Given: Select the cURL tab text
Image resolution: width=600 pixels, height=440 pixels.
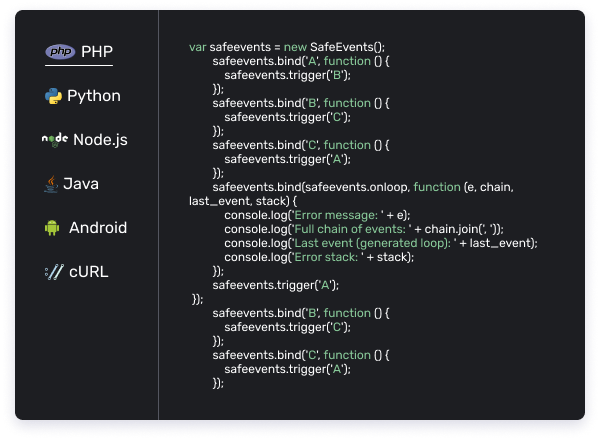Looking at the screenshot, I should (x=89, y=272).
